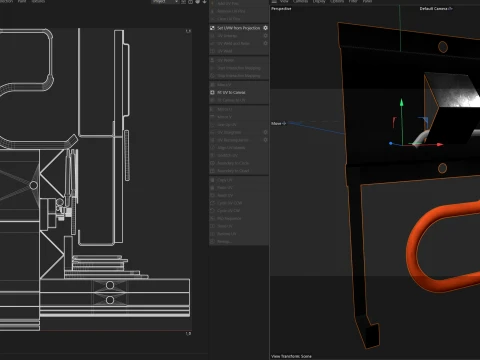Image resolution: width=480 pixels, height=360 pixels.
Task: Open UV Straighten options gear
Action: point(265,132)
